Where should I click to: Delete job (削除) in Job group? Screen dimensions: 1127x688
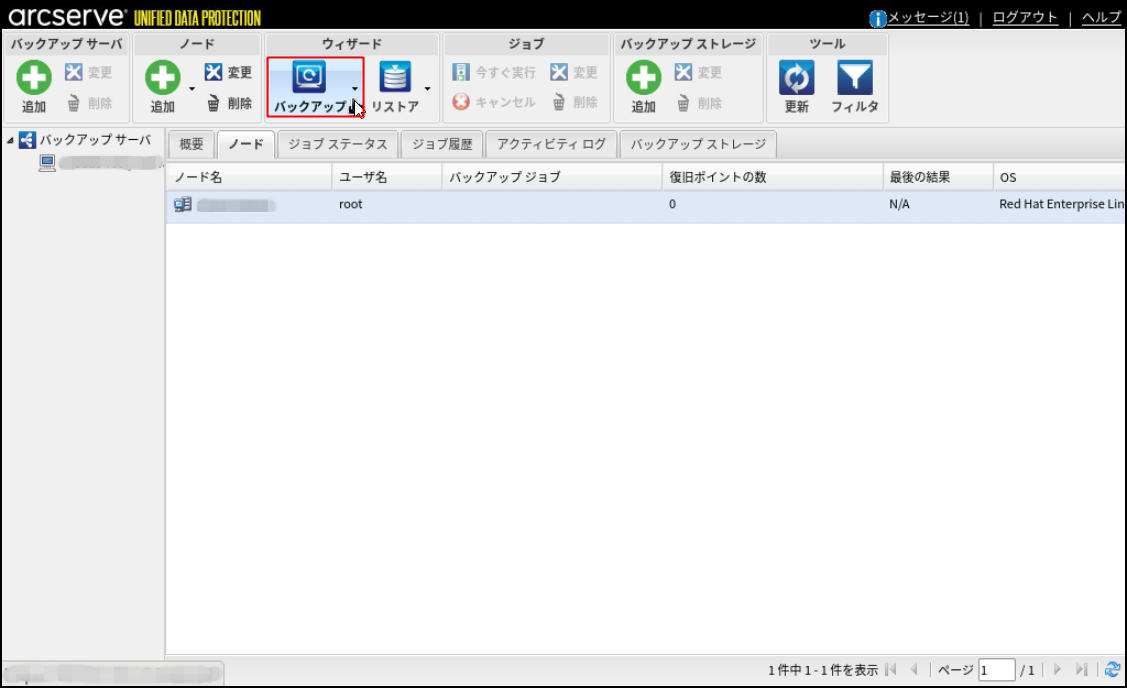pos(574,103)
